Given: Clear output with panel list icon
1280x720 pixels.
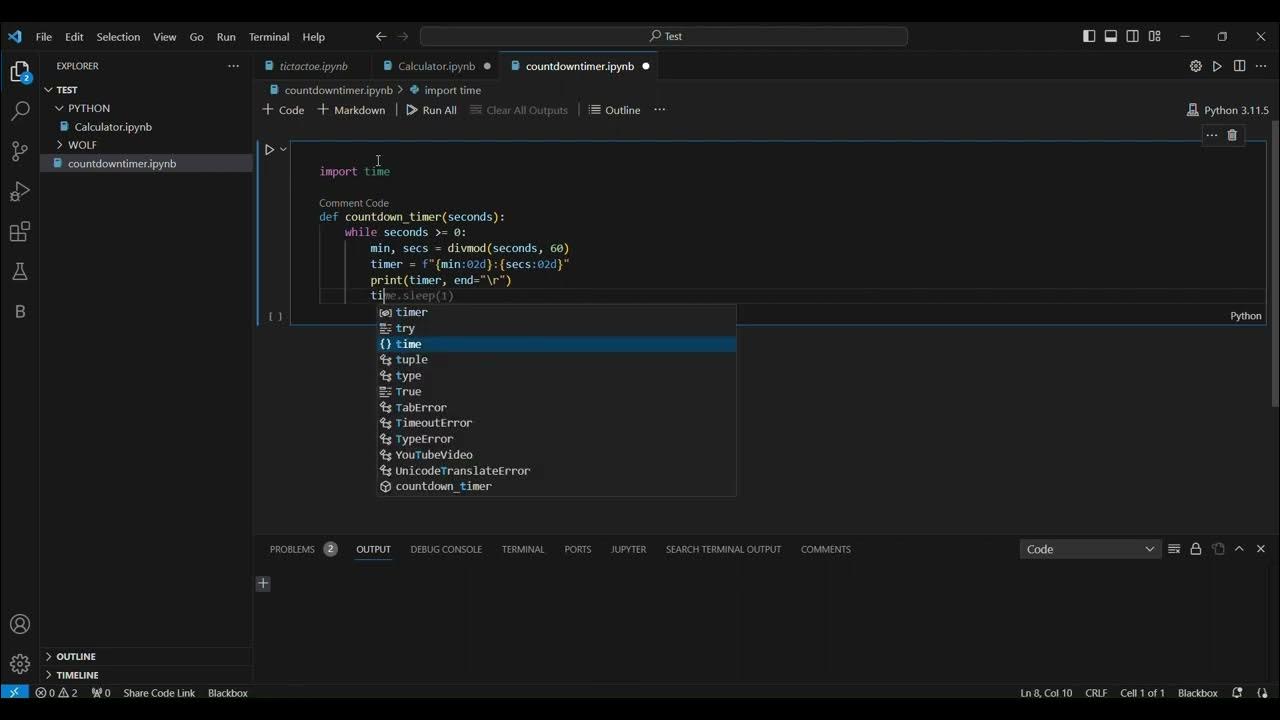Looking at the screenshot, I should 1174,549.
